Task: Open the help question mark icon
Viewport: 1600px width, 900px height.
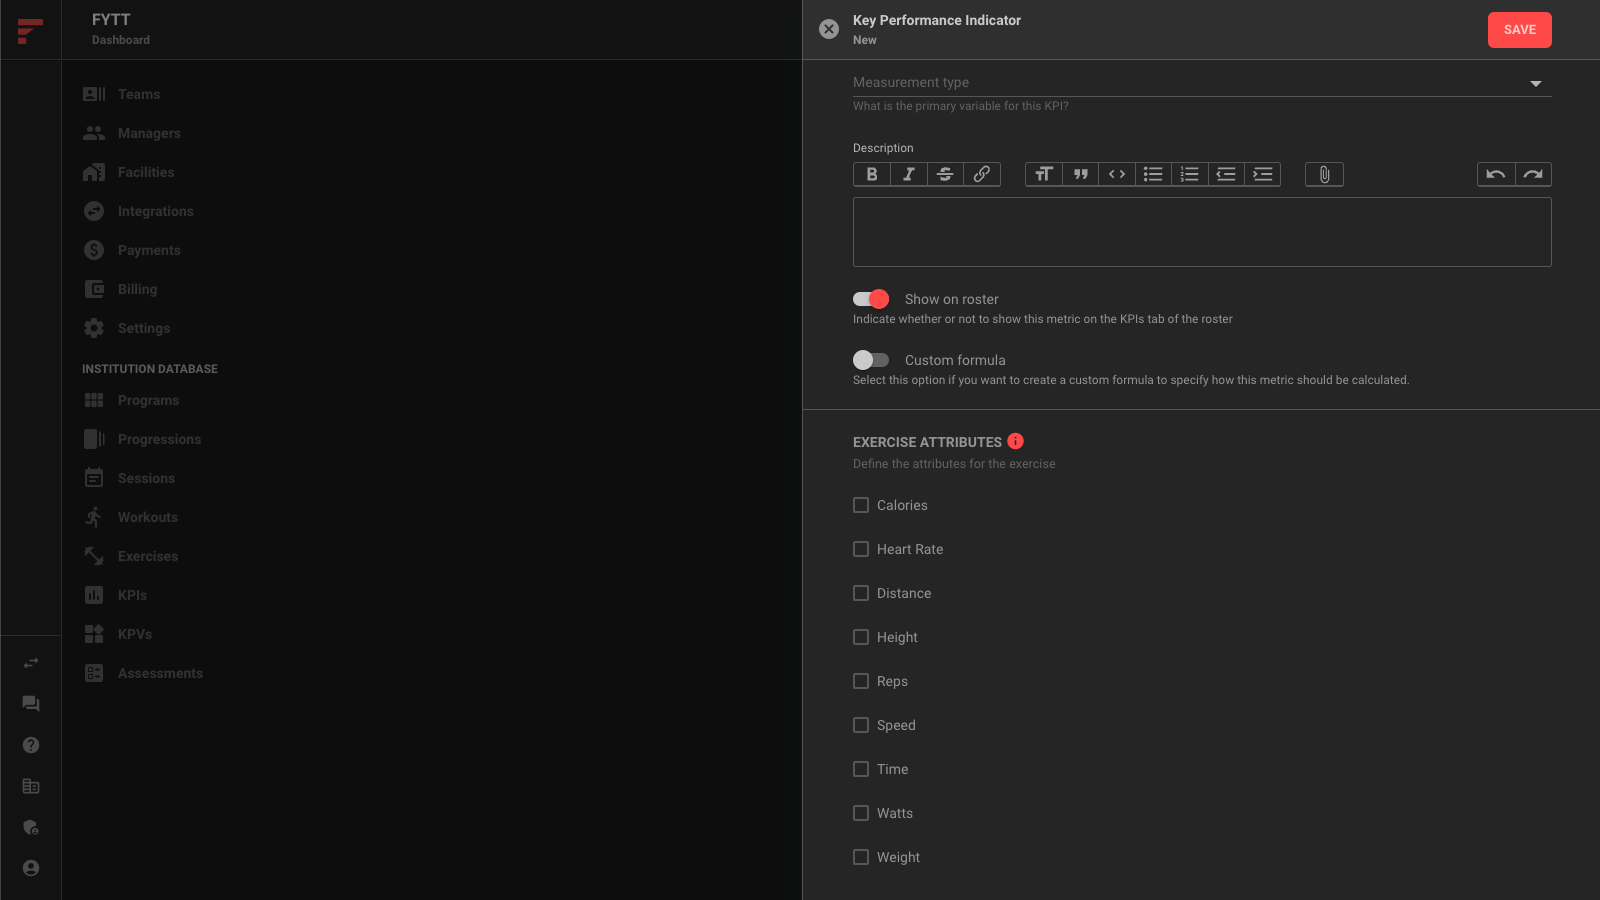Action: (31, 745)
